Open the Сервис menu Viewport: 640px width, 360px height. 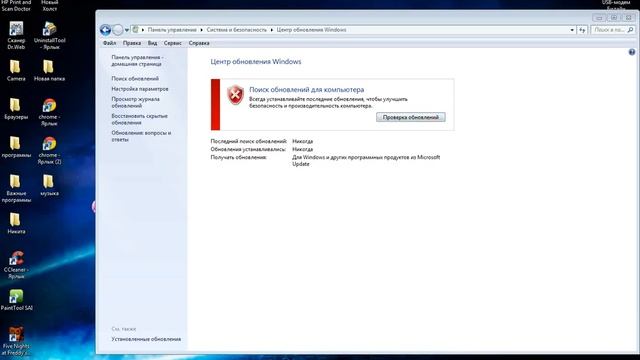click(x=173, y=43)
